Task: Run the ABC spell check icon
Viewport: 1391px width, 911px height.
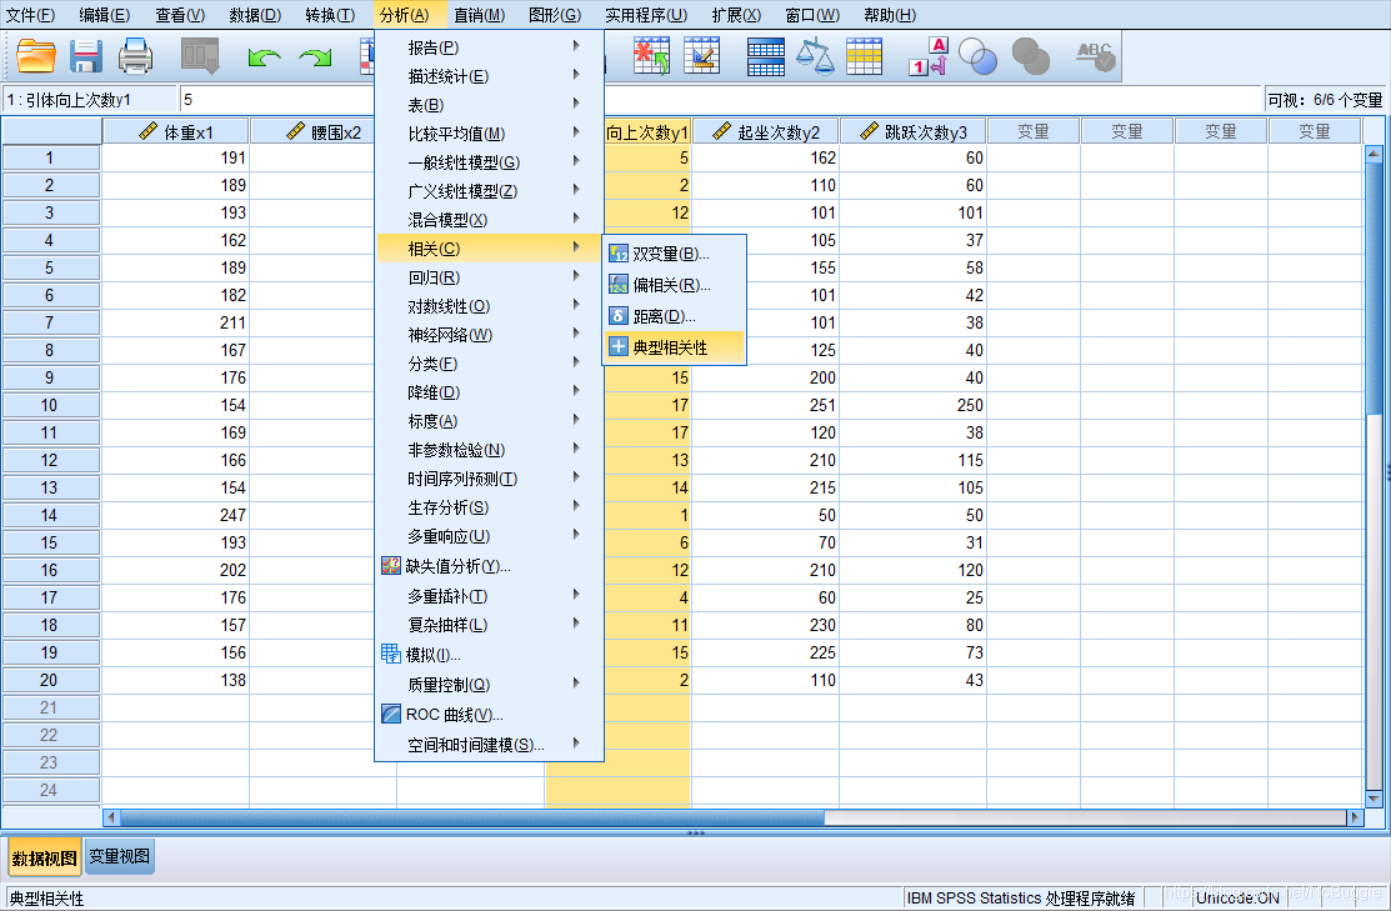Action: click(1095, 56)
